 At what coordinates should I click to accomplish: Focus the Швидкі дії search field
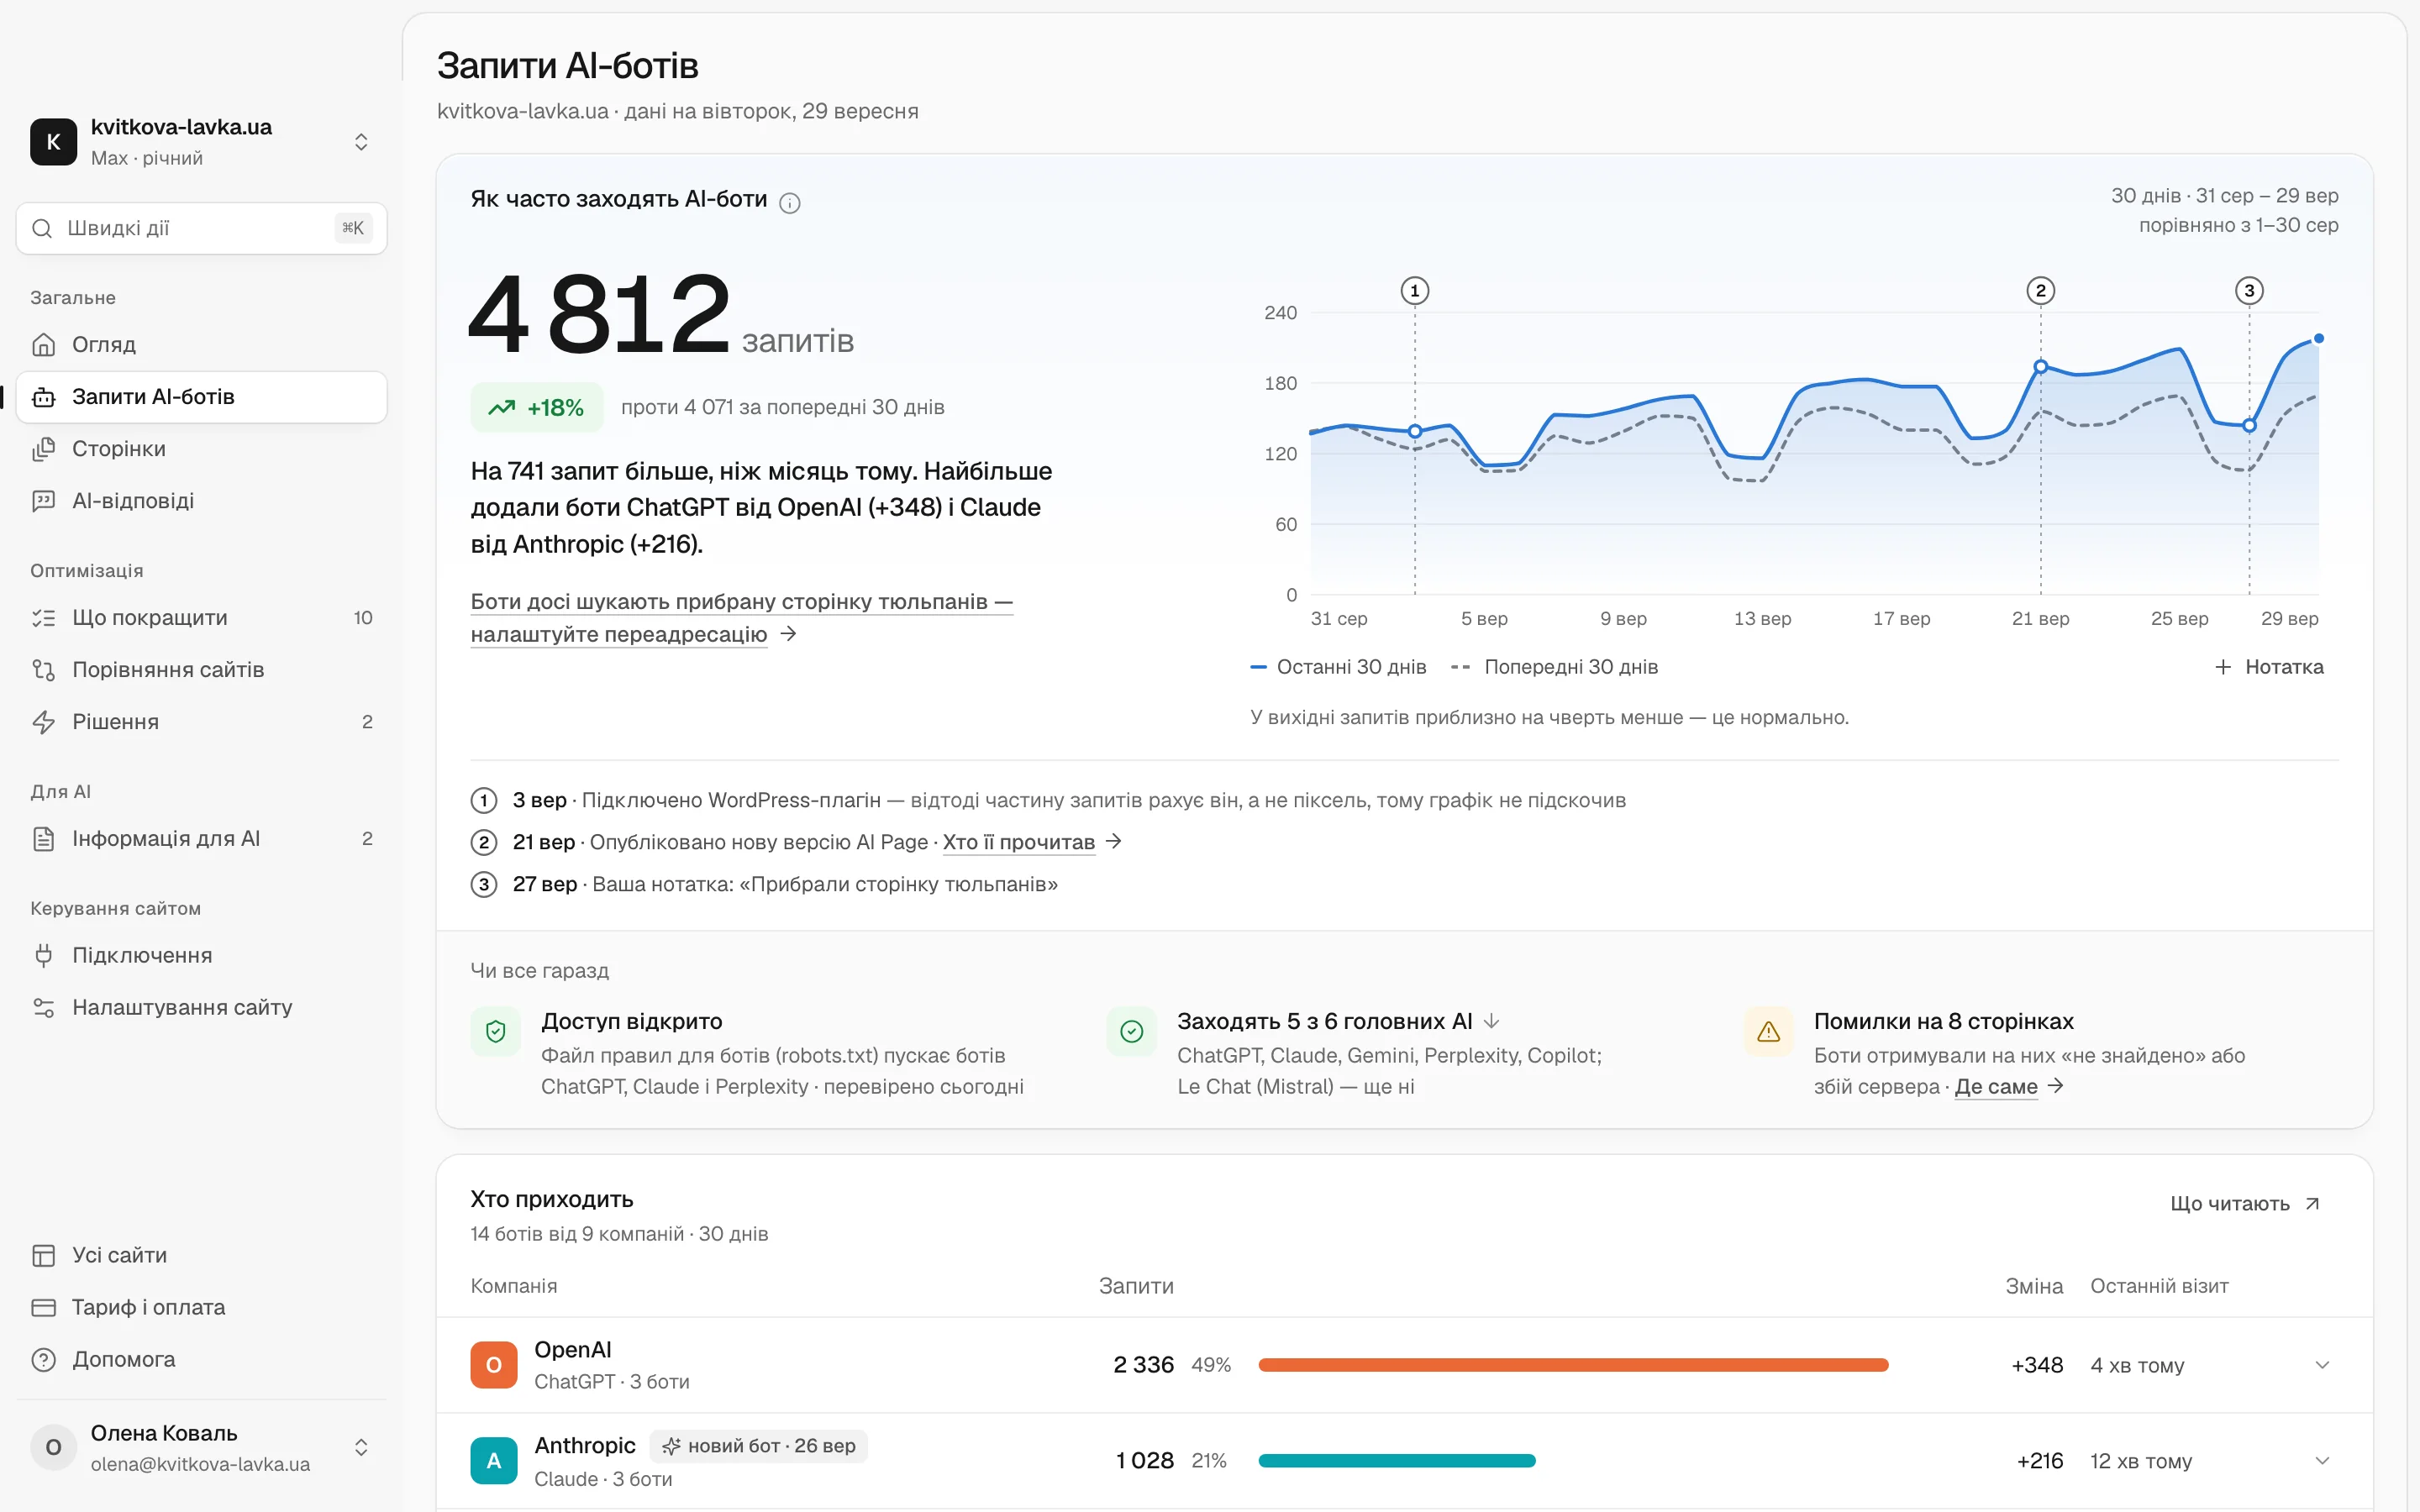pos(202,228)
